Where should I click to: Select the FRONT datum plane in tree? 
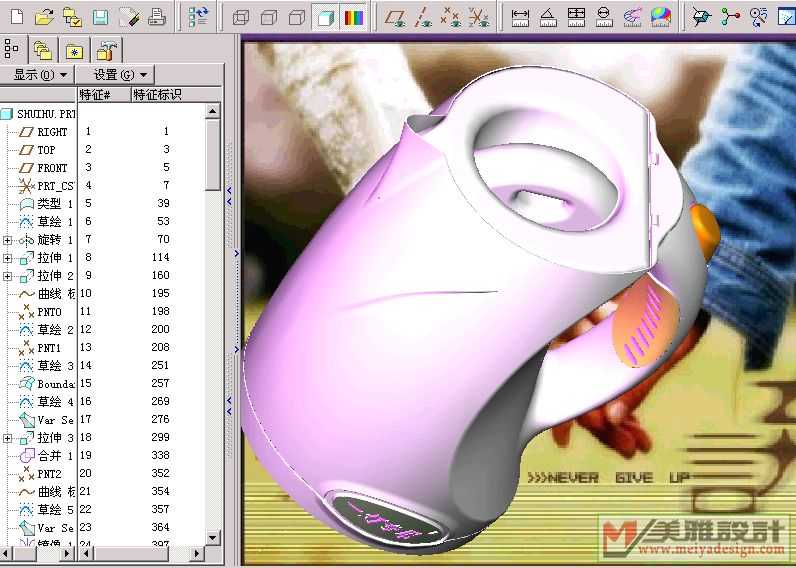click(x=52, y=168)
